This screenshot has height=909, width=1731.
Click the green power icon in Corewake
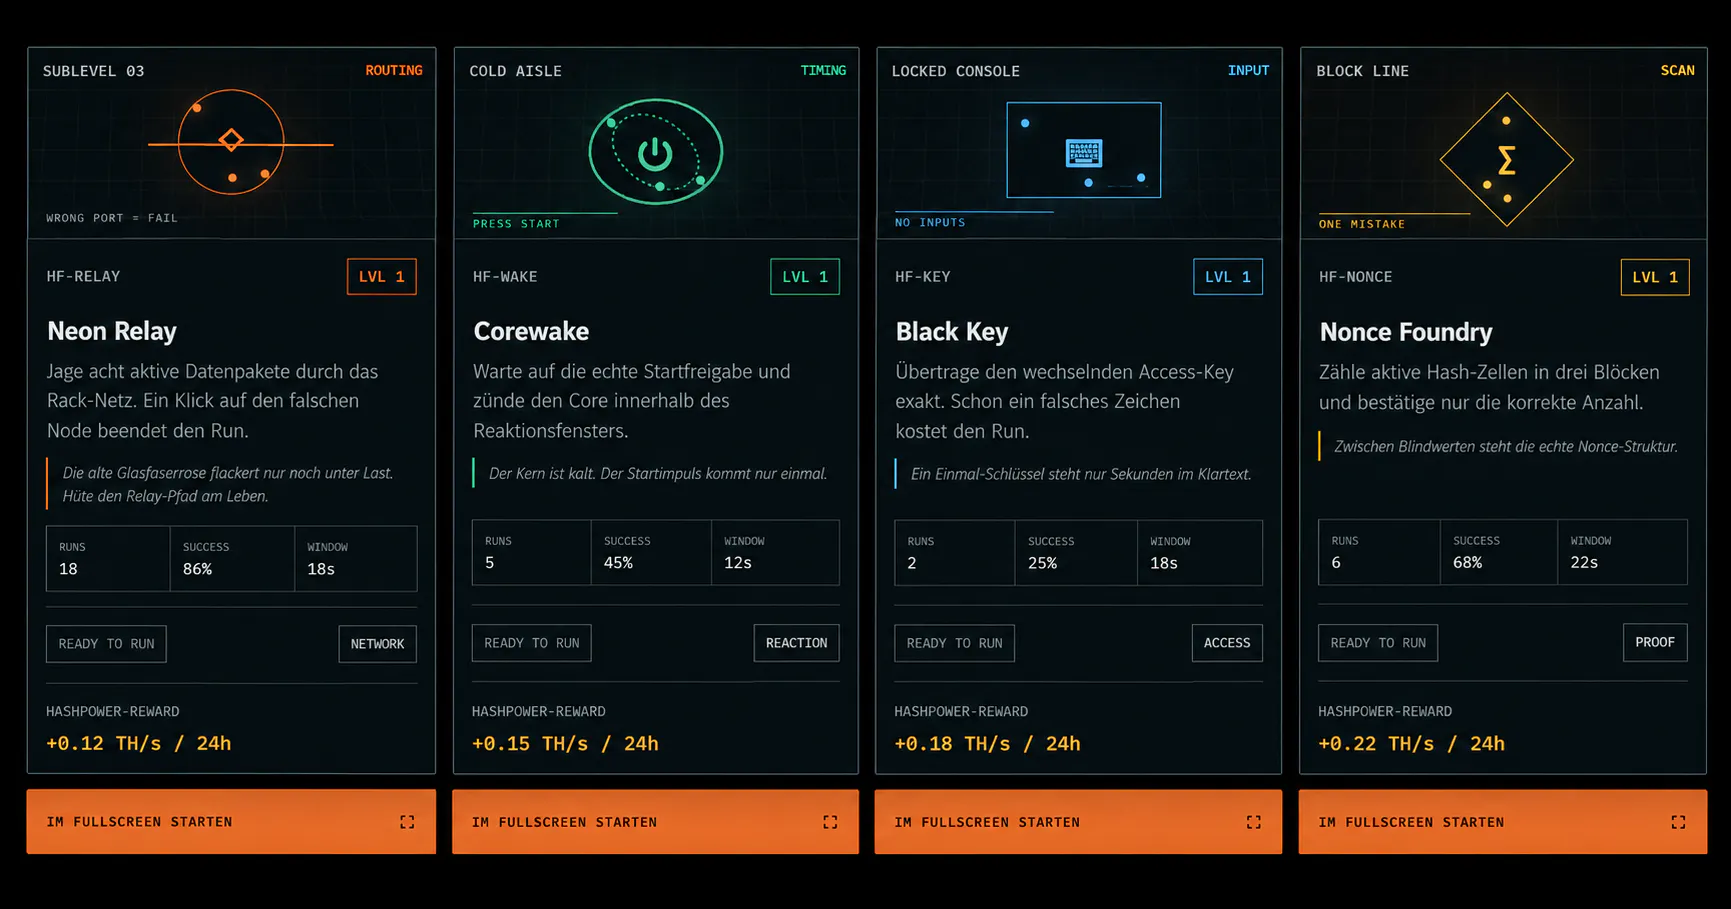coord(655,153)
